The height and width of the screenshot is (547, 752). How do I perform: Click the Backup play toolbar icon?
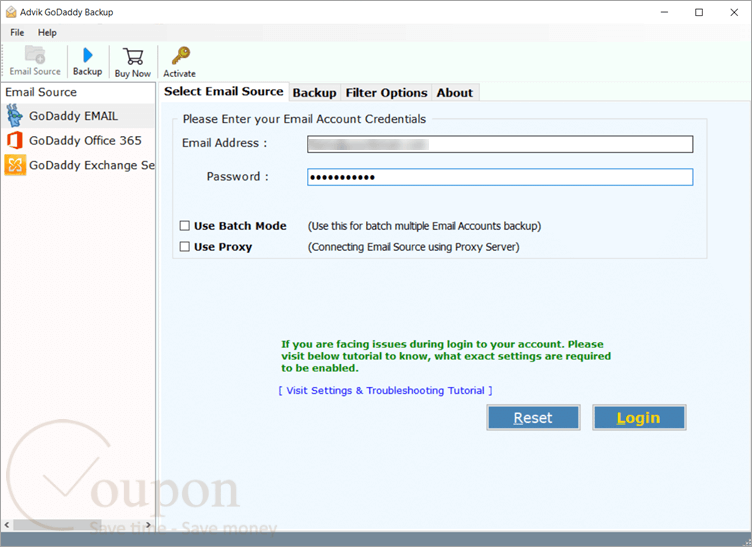point(87,55)
